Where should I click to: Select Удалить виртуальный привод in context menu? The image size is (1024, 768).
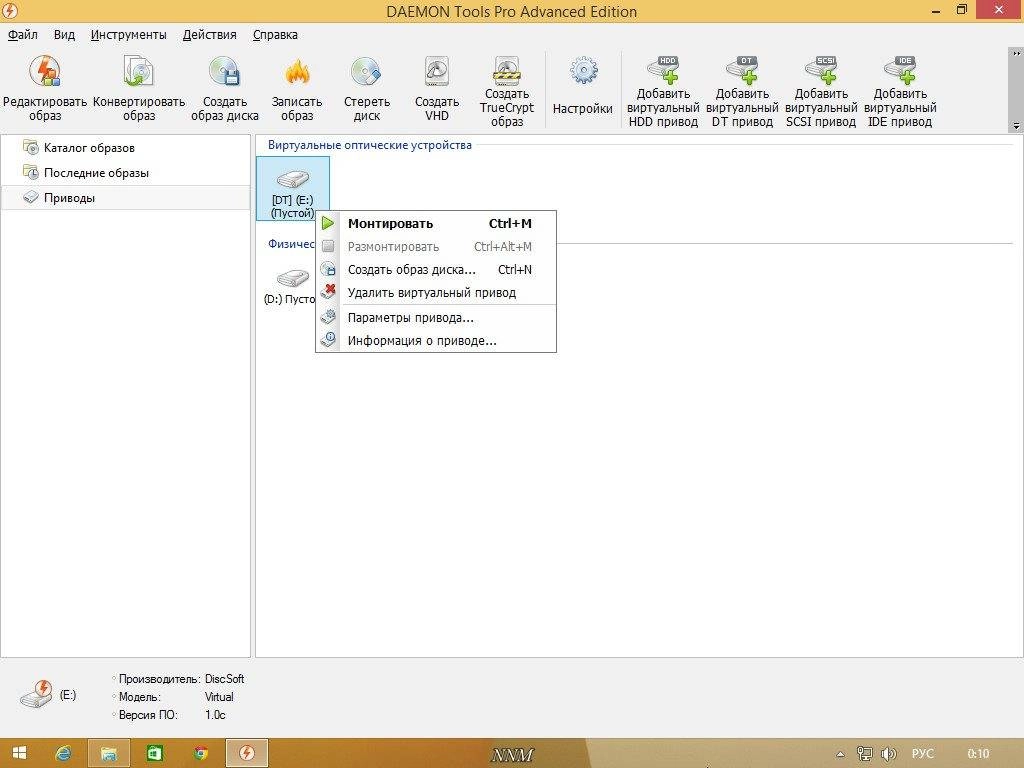436,293
